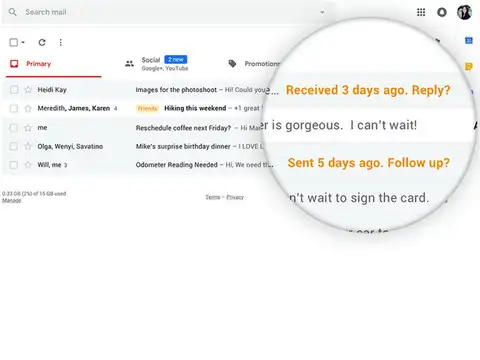Open the account profile avatar
The width and height of the screenshot is (480, 360).
coord(464,12)
